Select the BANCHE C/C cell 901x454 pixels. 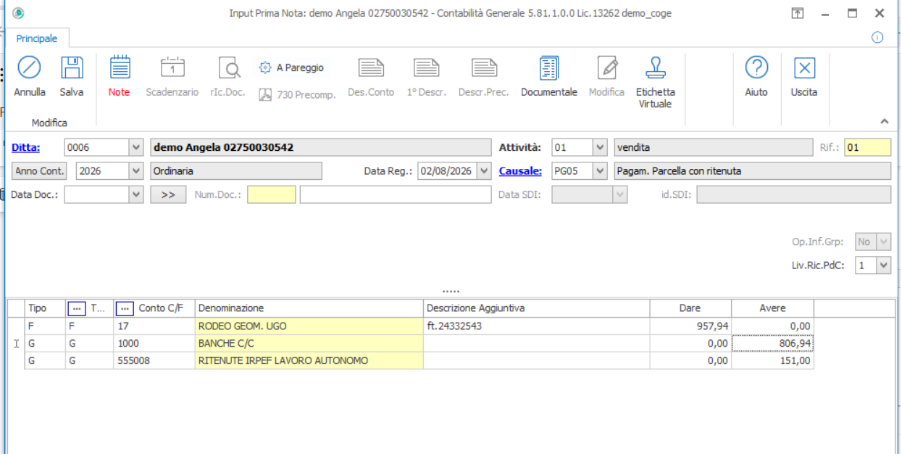(309, 344)
